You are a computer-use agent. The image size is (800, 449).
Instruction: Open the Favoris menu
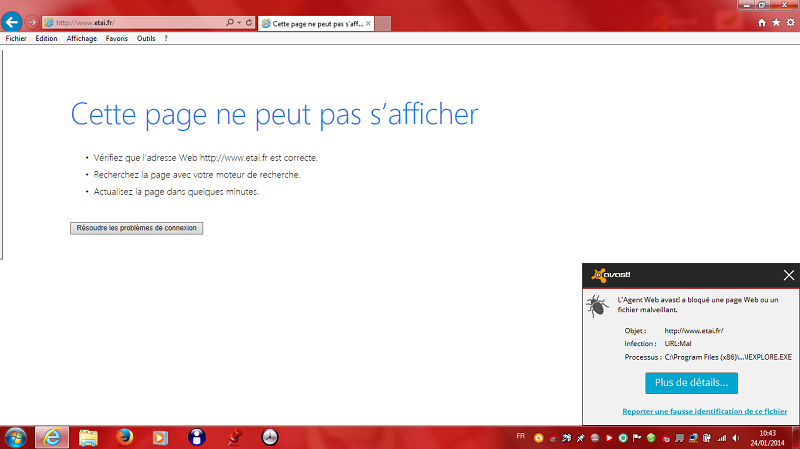point(116,38)
